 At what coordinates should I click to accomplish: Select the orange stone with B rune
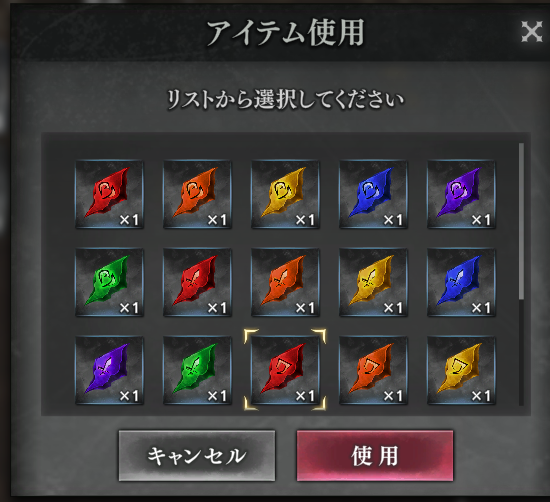click(197, 194)
